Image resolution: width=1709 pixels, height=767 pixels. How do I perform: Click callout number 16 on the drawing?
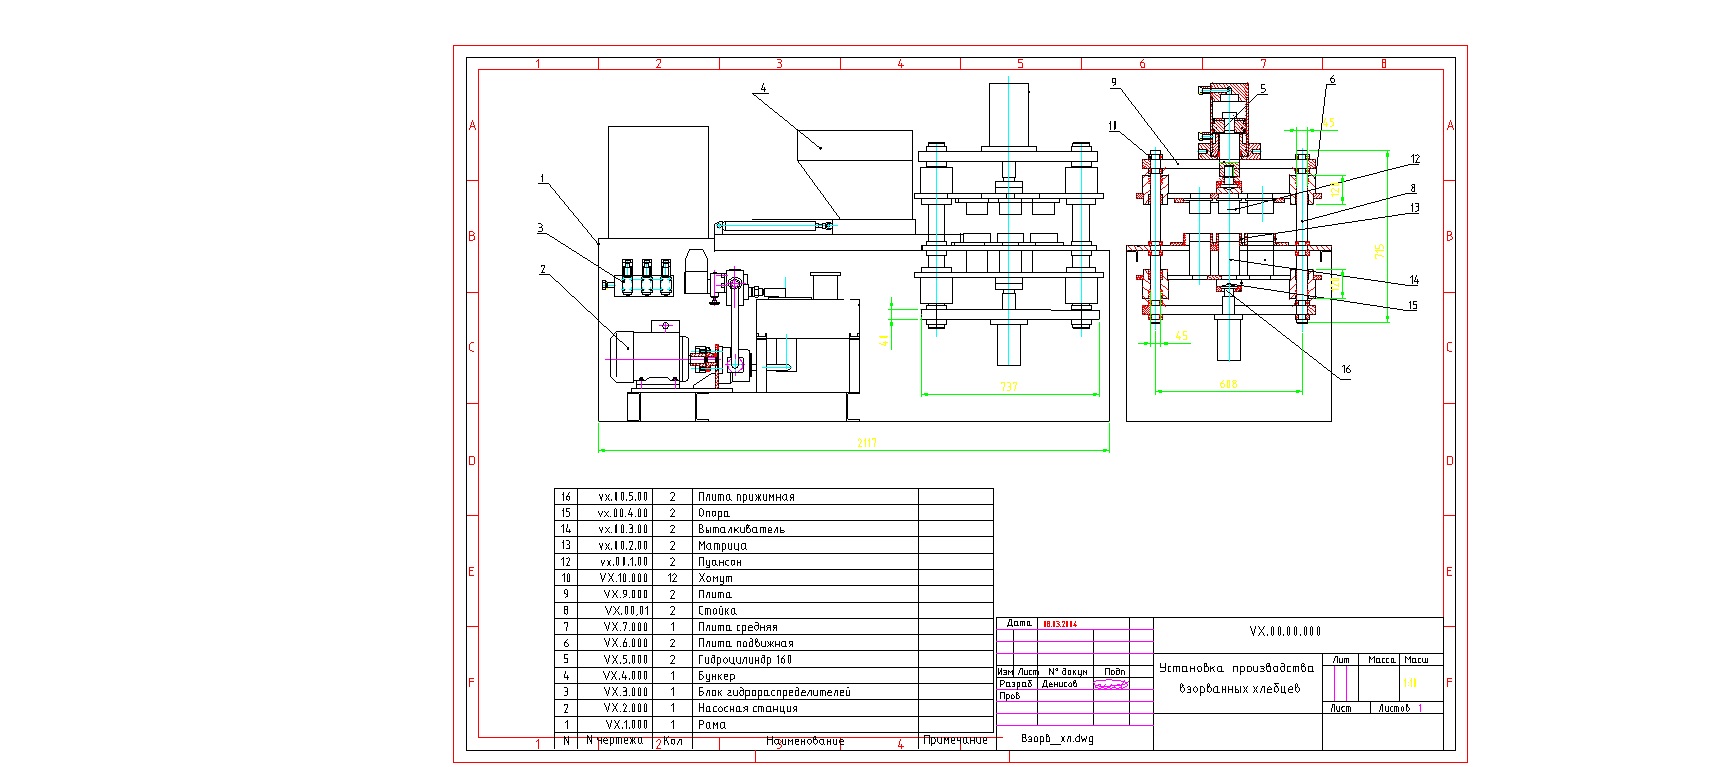pyautogui.click(x=1346, y=370)
